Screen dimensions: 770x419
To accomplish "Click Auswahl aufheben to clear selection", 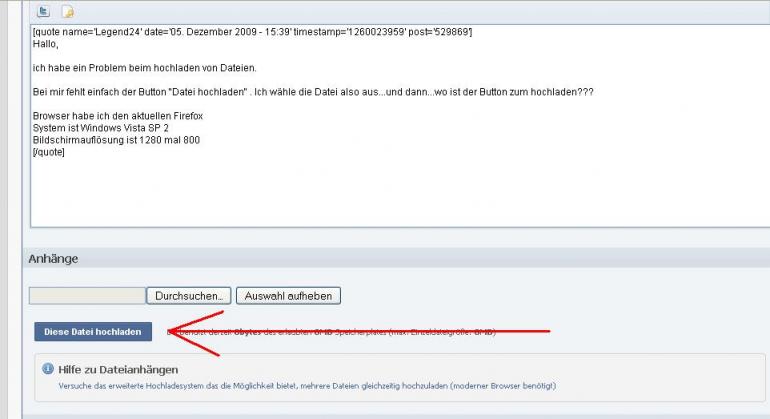I will [x=288, y=296].
